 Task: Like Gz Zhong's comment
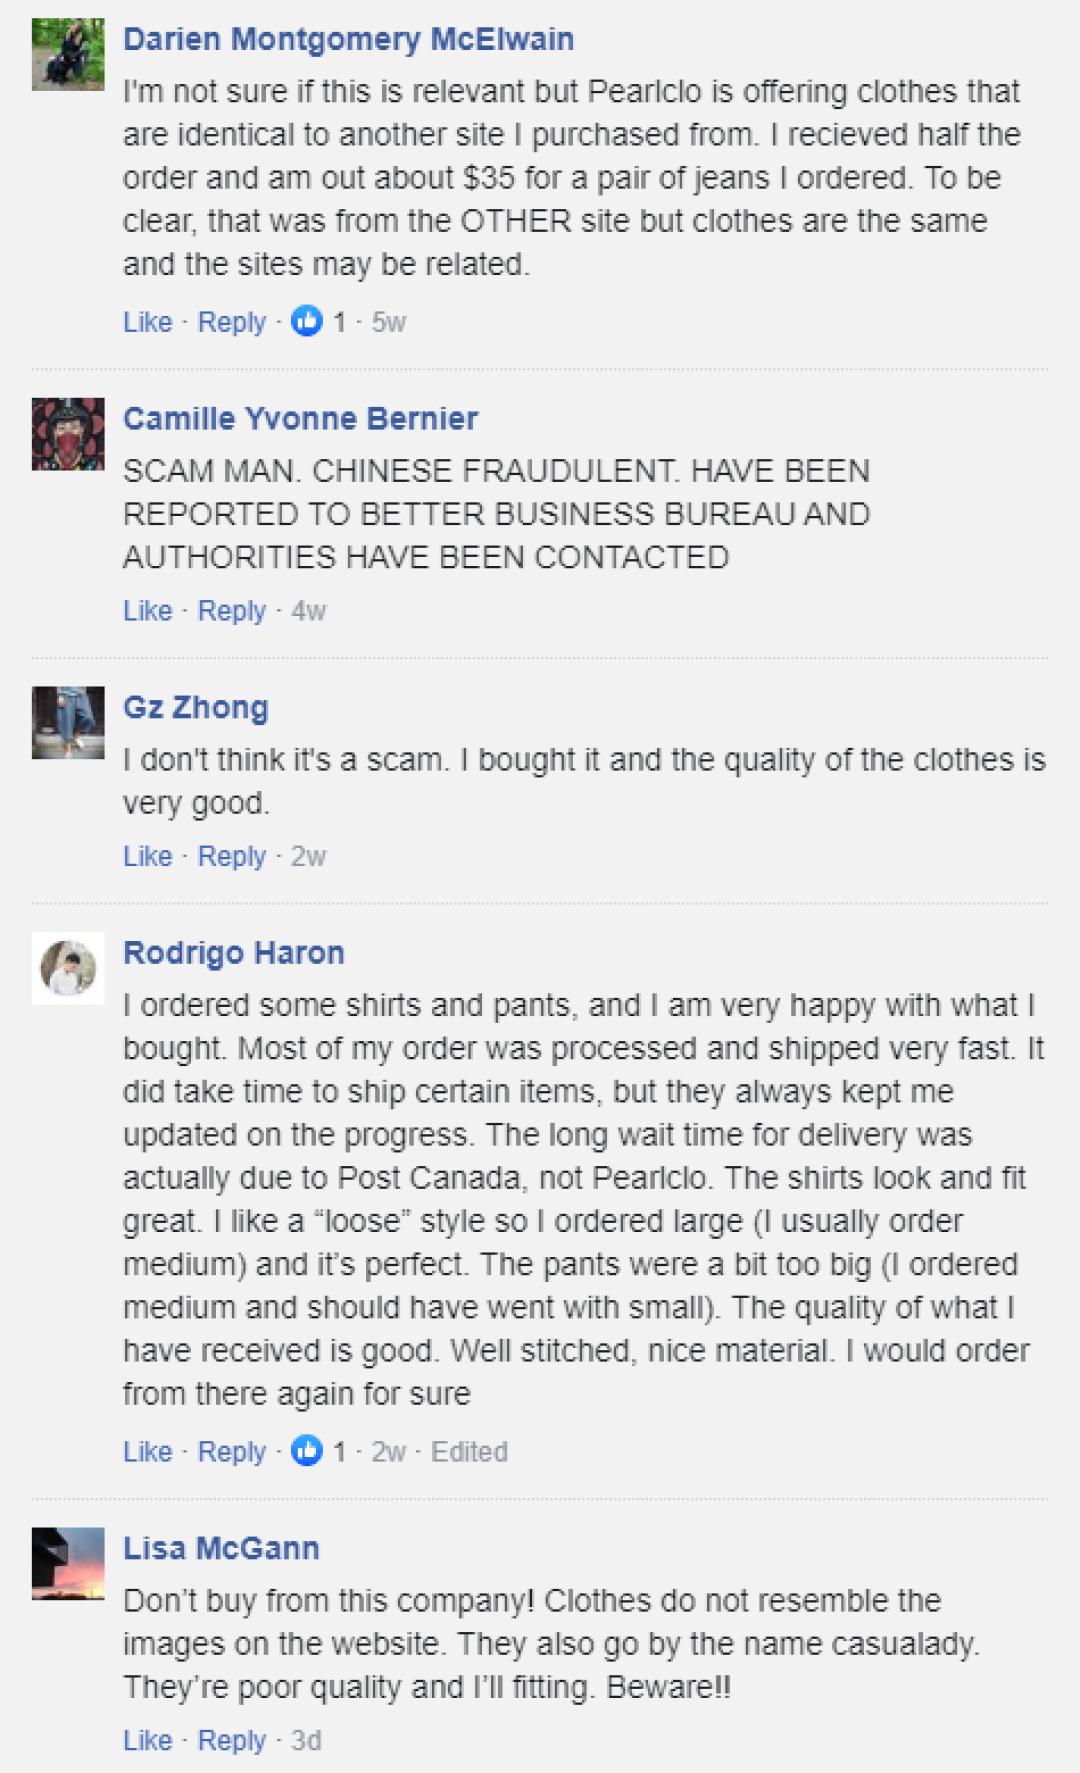tap(147, 856)
